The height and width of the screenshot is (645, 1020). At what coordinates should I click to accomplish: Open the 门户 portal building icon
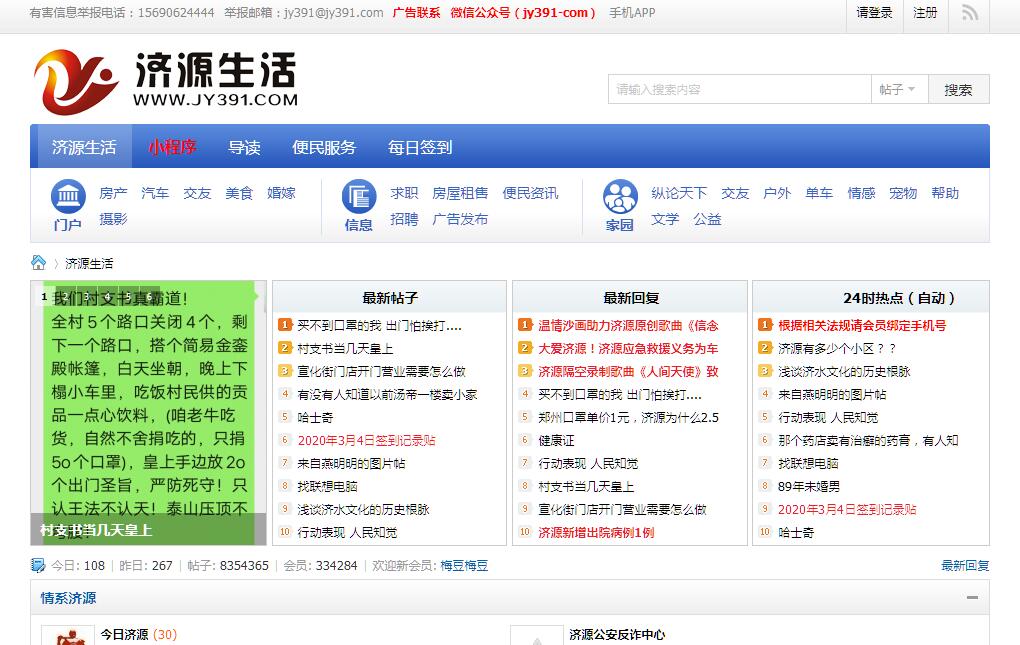click(x=68, y=196)
